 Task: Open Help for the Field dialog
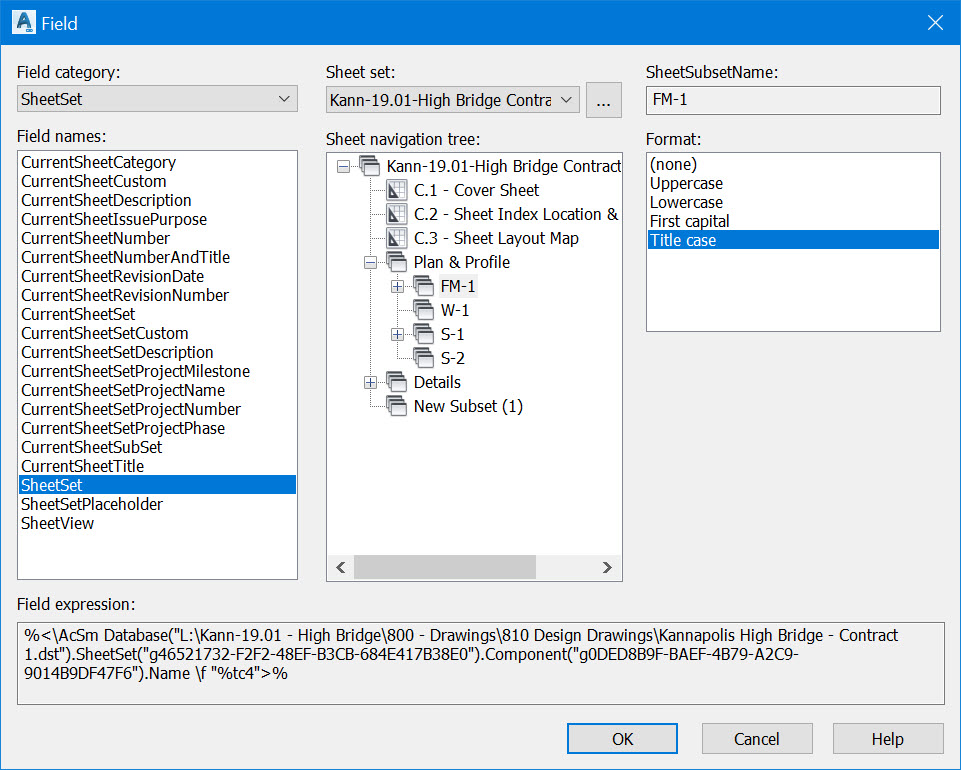click(888, 739)
